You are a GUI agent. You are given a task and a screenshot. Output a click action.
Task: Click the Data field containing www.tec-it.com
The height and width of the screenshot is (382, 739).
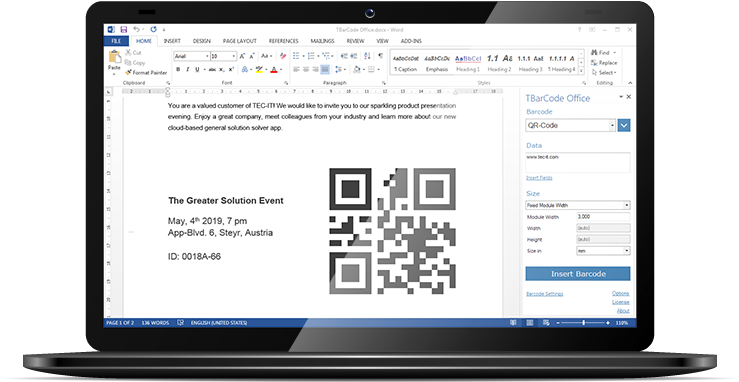[578, 163]
